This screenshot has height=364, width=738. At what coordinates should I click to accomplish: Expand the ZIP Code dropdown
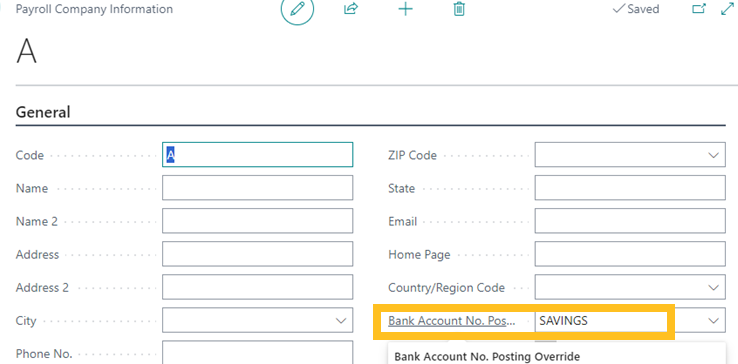pos(714,155)
